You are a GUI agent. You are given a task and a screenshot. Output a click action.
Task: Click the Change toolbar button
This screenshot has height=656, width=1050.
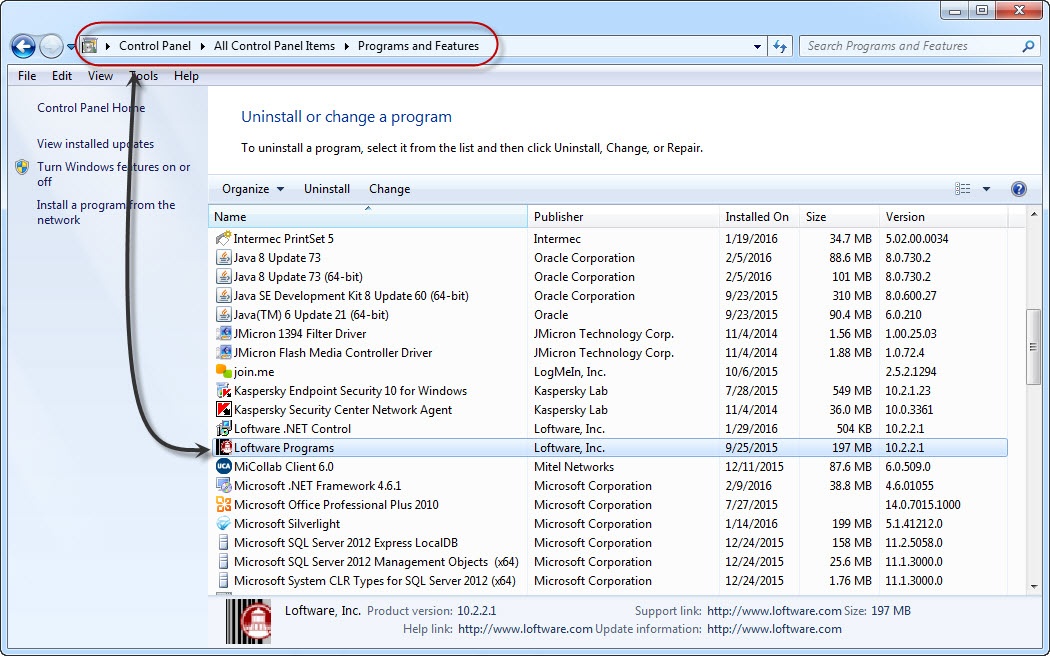pyautogui.click(x=389, y=189)
